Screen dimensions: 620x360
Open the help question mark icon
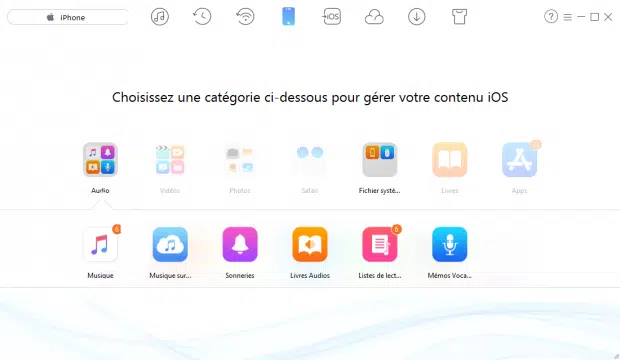[x=551, y=17]
